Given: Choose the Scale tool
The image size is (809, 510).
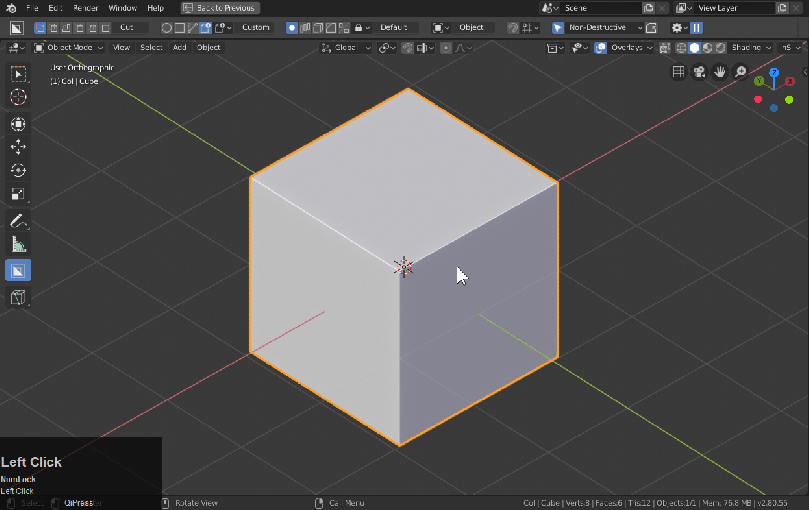Looking at the screenshot, I should (x=18, y=194).
